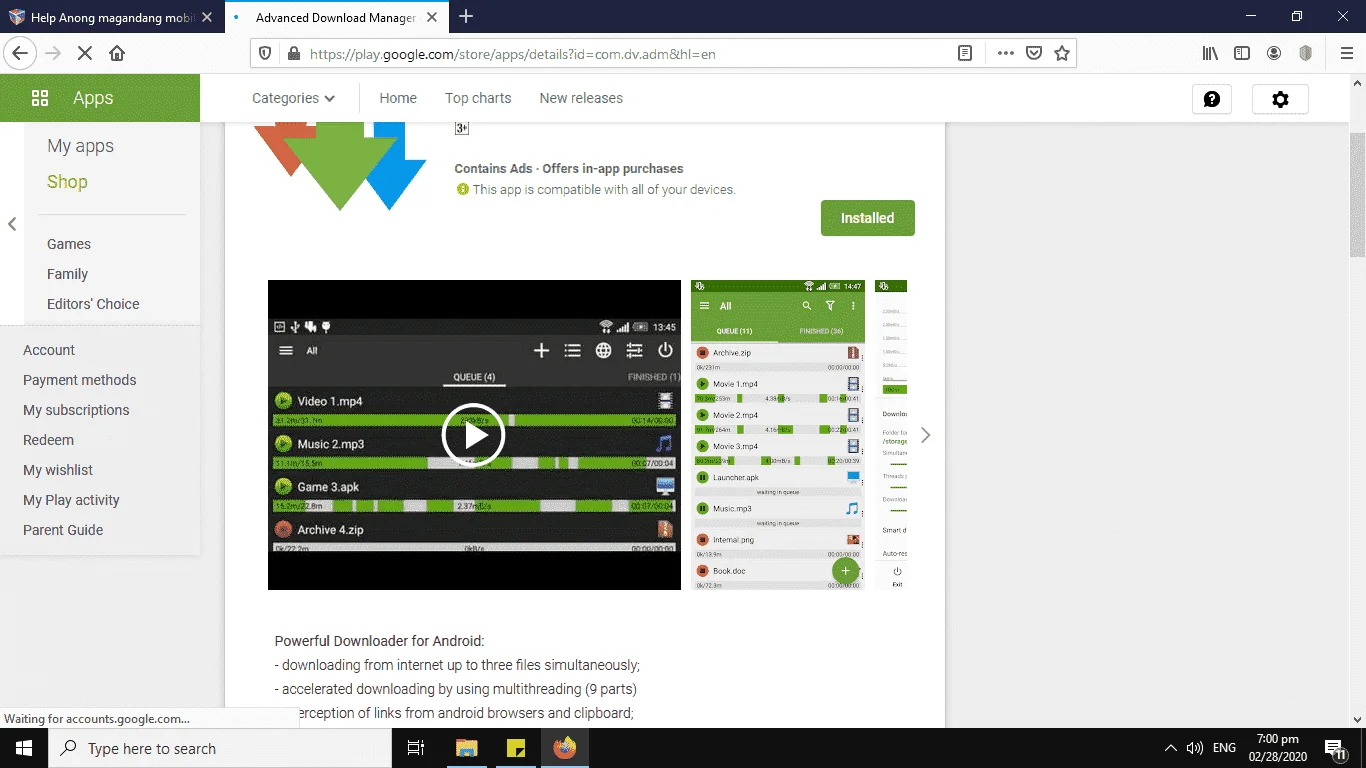Click the tracking protection shield icon in the address bar

click(265, 54)
